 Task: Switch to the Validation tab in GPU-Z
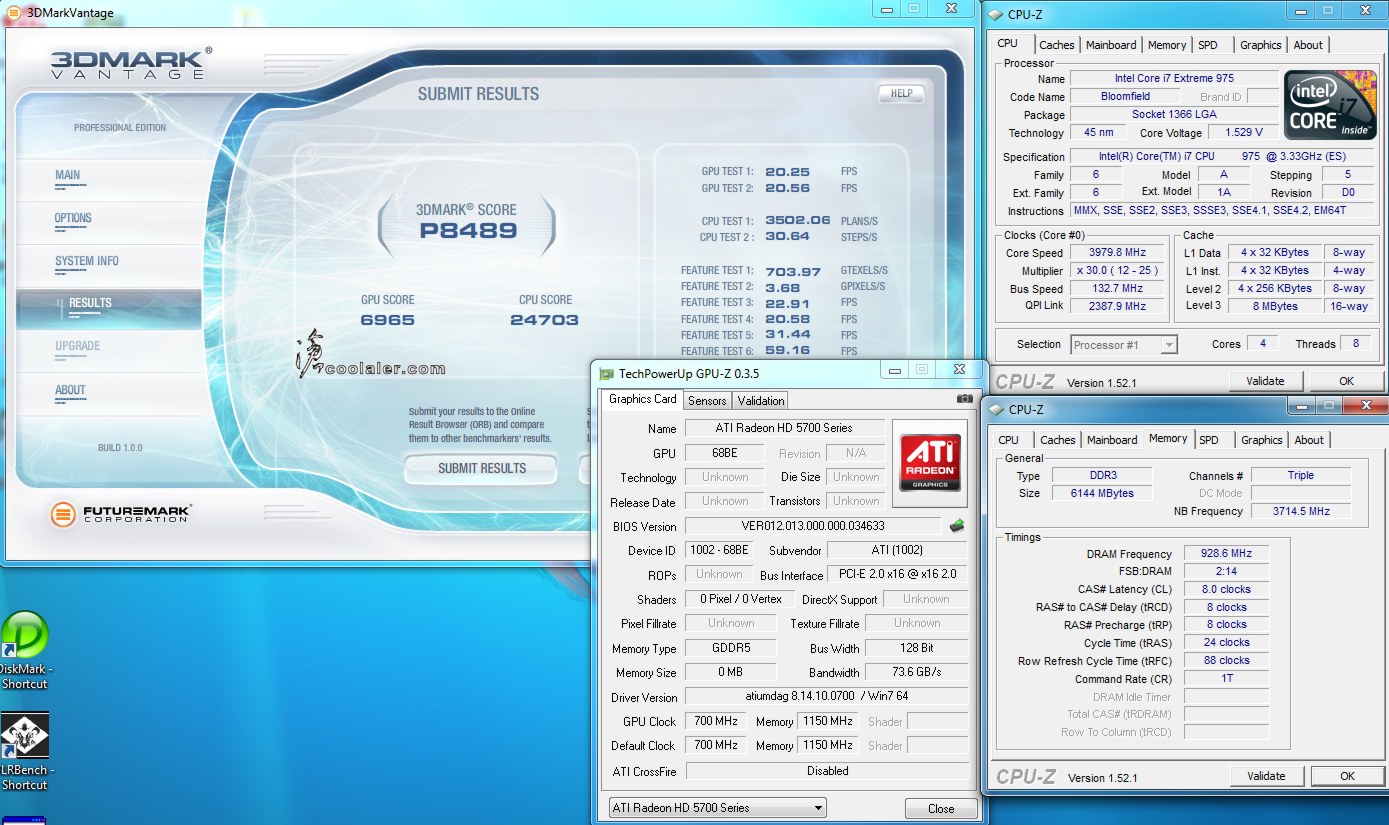tap(761, 400)
